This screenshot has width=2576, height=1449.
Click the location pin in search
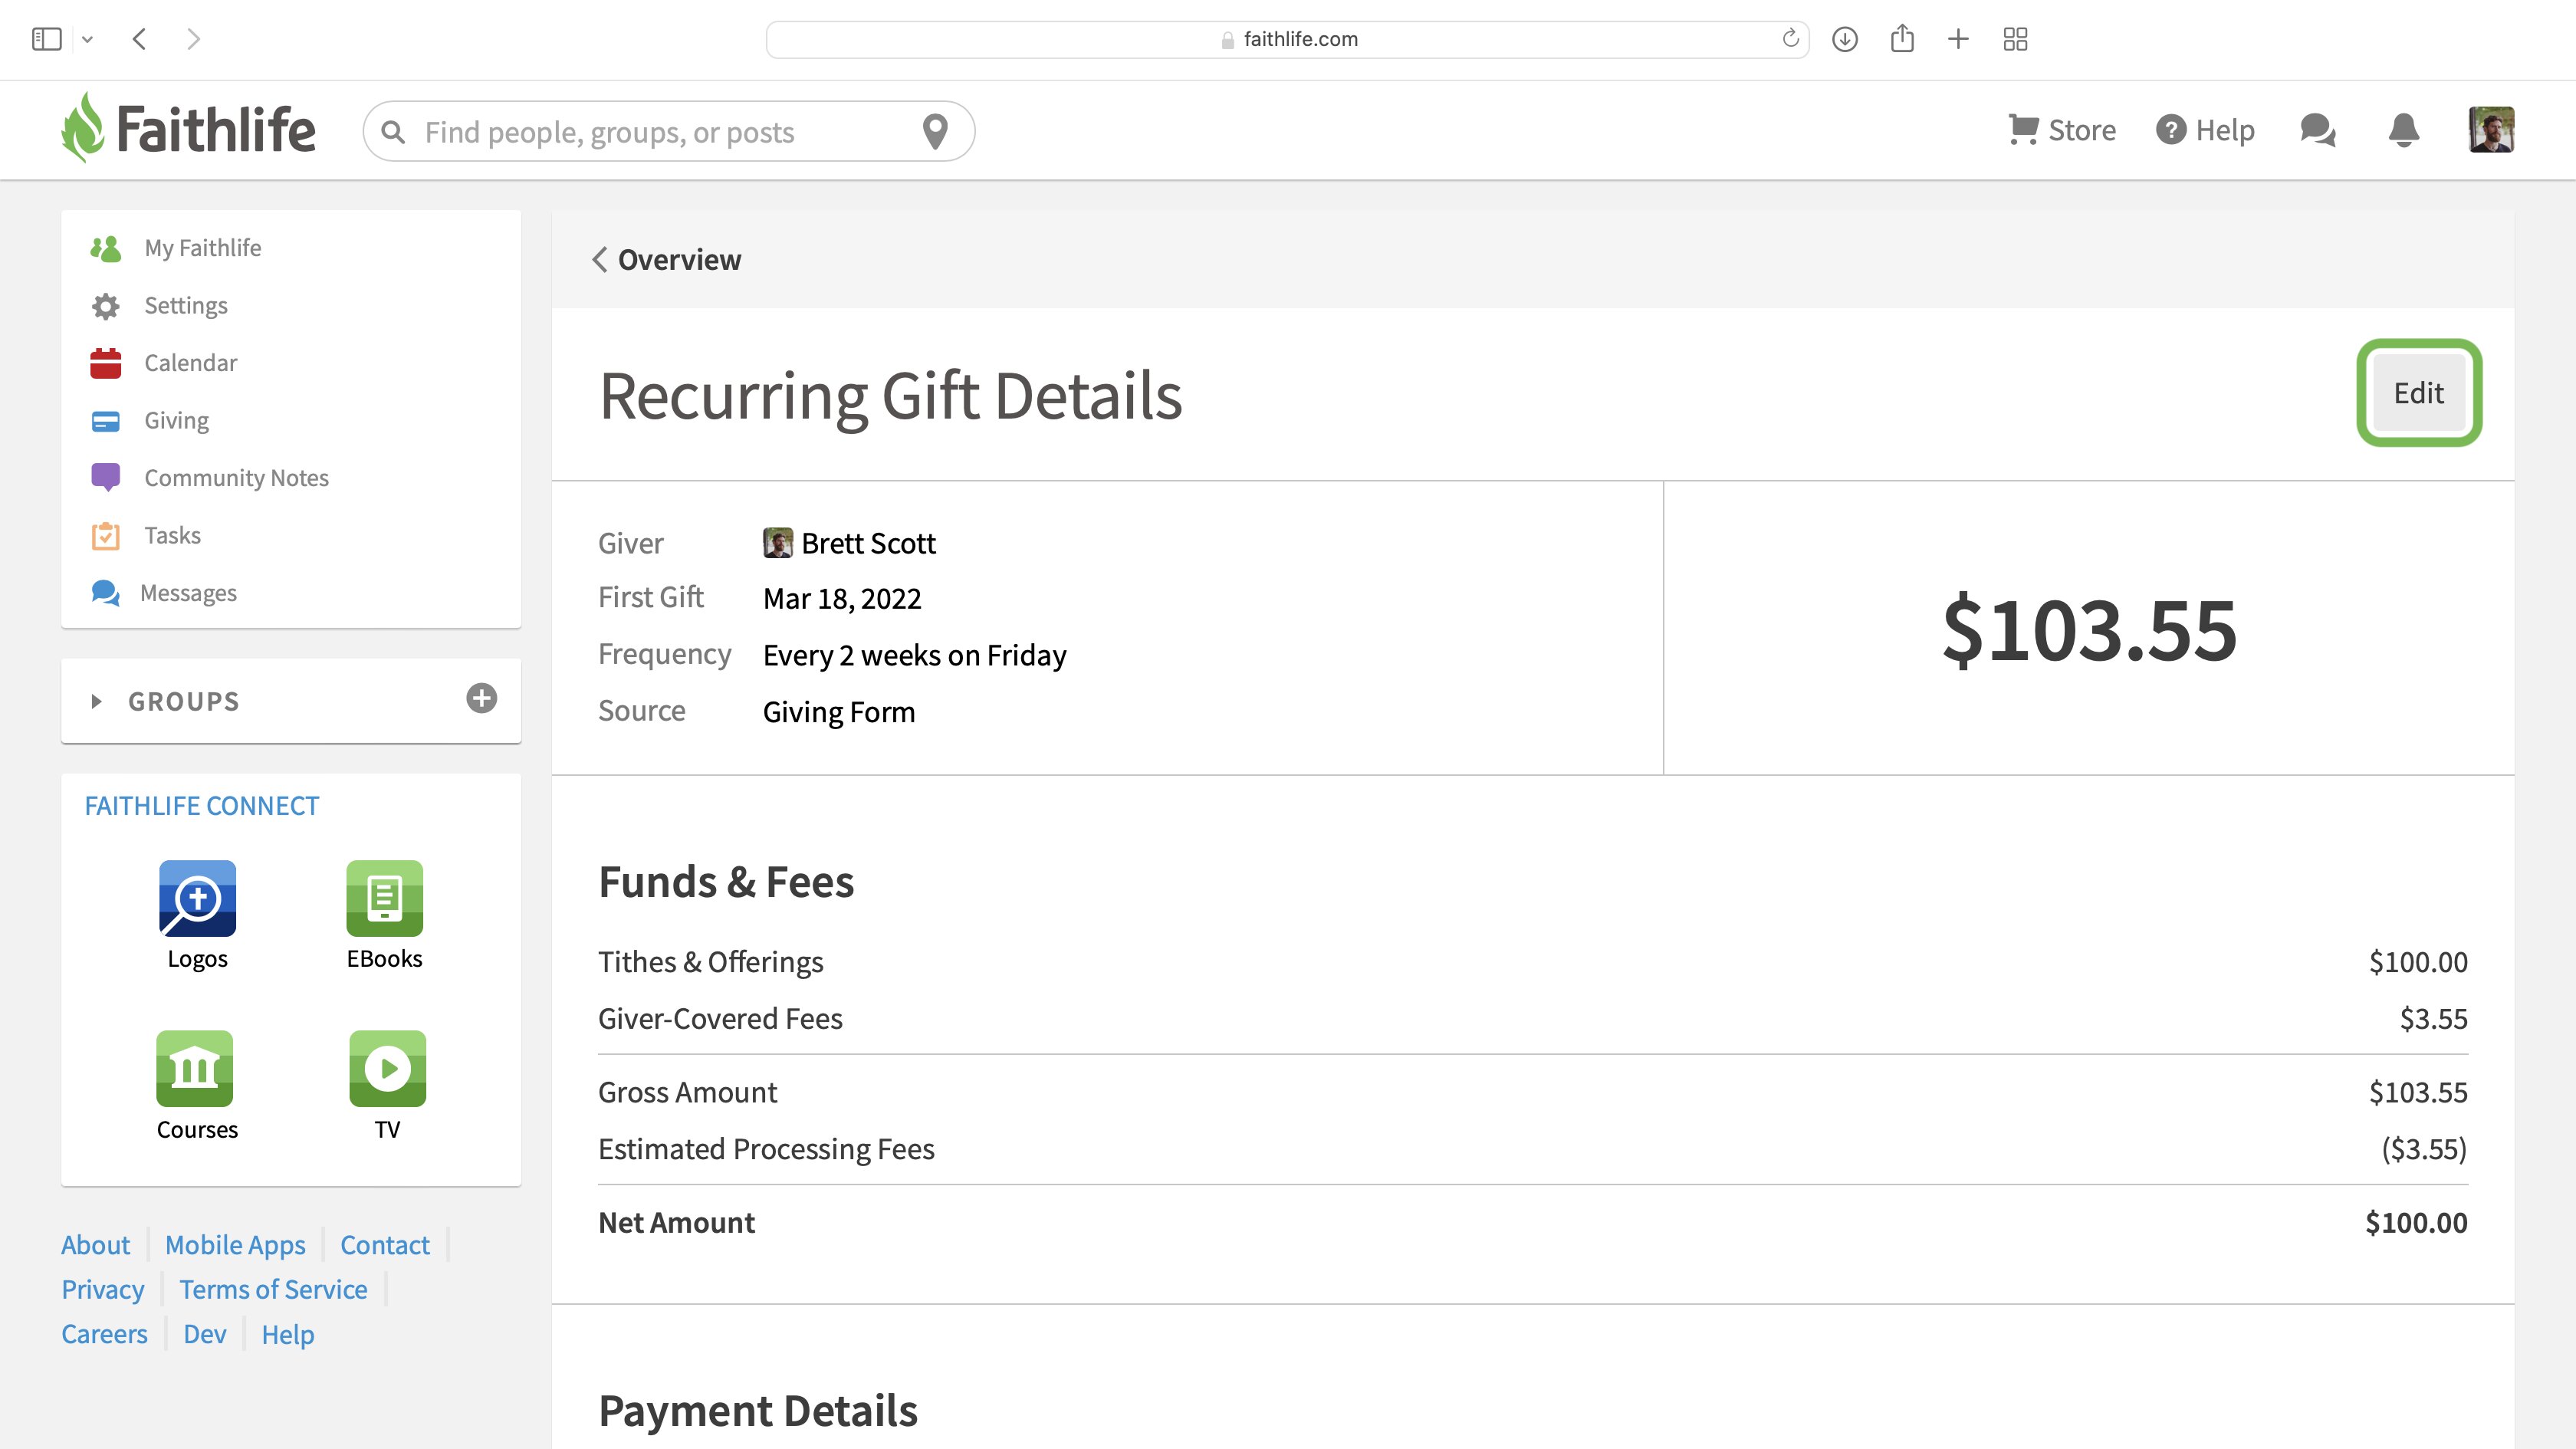[935, 131]
